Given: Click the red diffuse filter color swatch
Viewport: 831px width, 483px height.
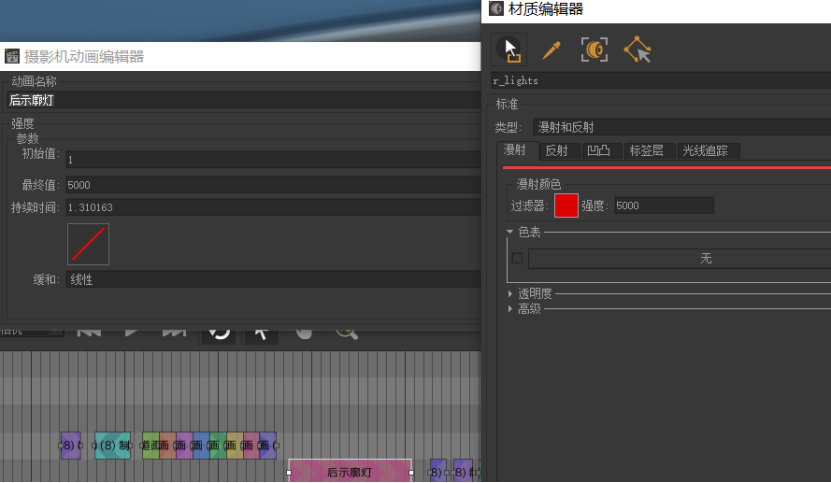Looking at the screenshot, I should [x=566, y=205].
